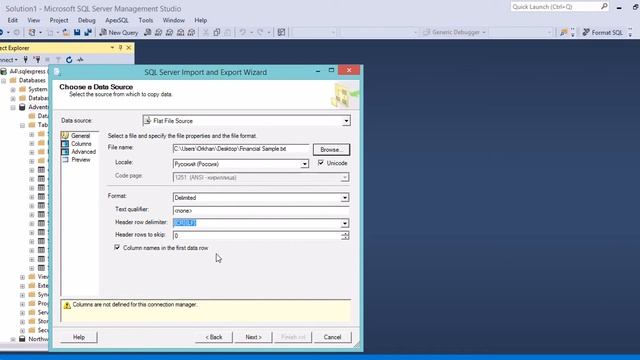Open the Tools menu
The width and height of the screenshot is (640, 360).
click(146, 20)
